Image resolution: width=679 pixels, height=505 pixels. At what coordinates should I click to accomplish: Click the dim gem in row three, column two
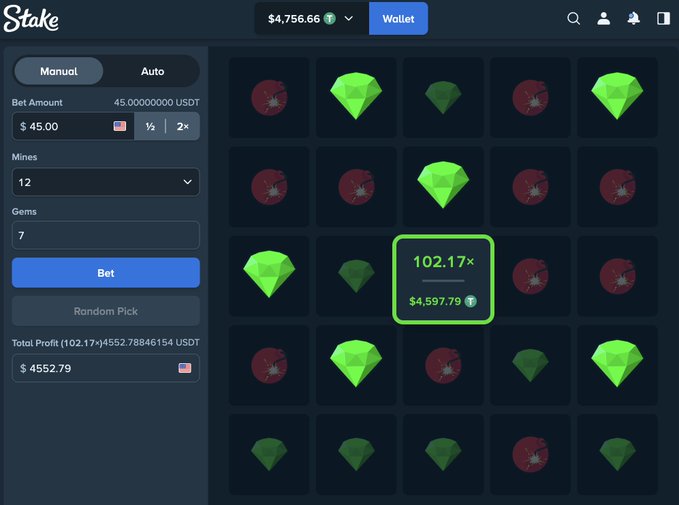point(356,276)
